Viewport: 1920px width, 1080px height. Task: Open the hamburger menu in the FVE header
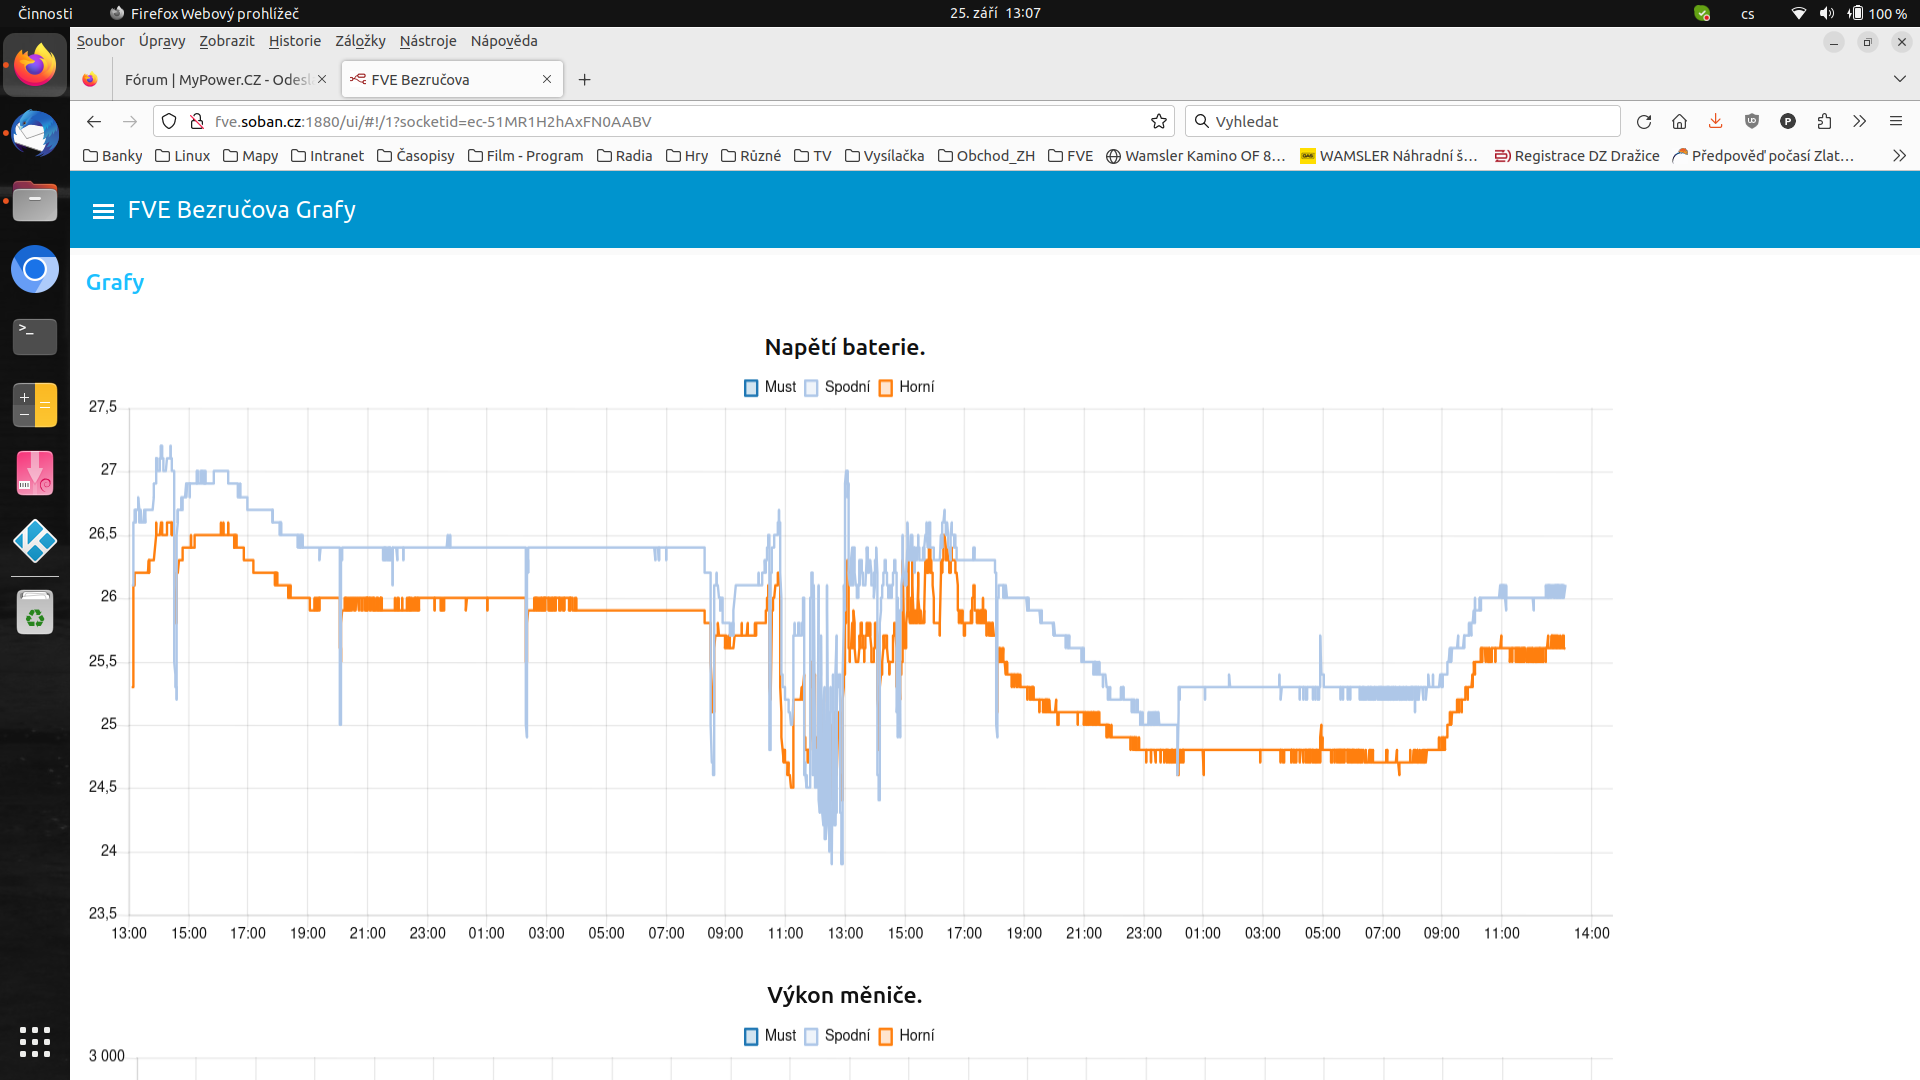pyautogui.click(x=103, y=211)
